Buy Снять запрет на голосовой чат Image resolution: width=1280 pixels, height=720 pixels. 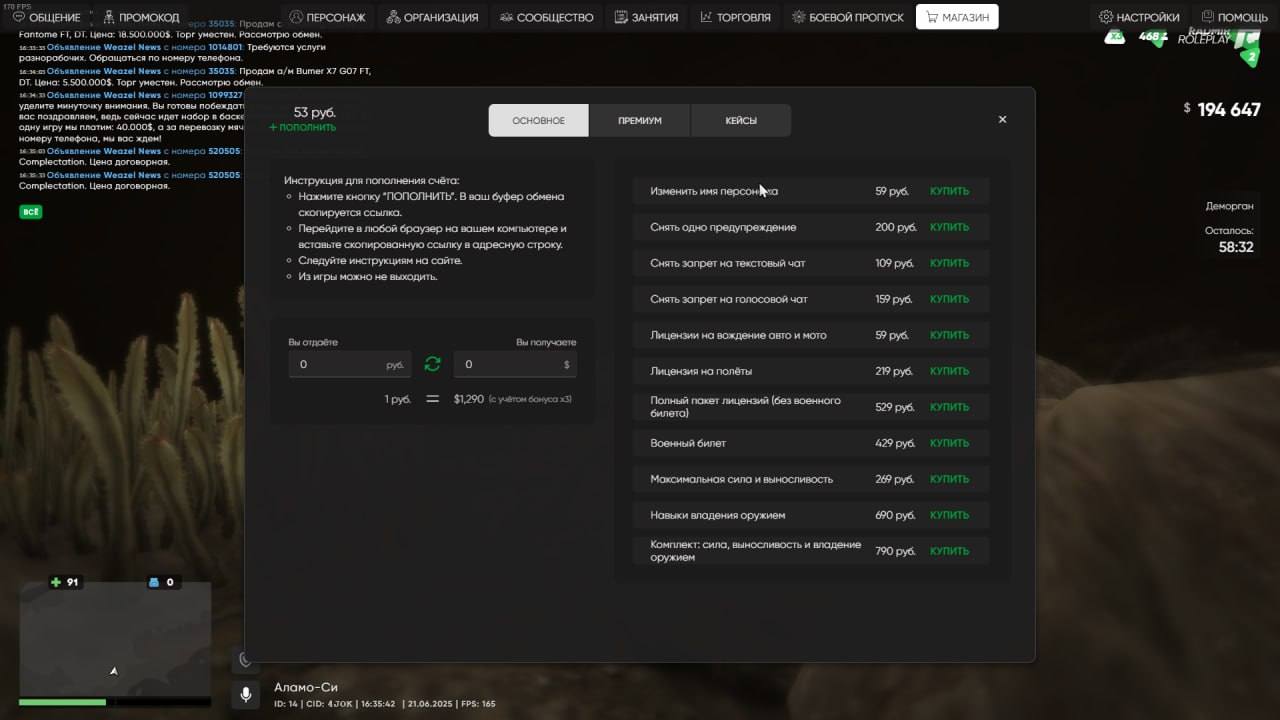(949, 299)
